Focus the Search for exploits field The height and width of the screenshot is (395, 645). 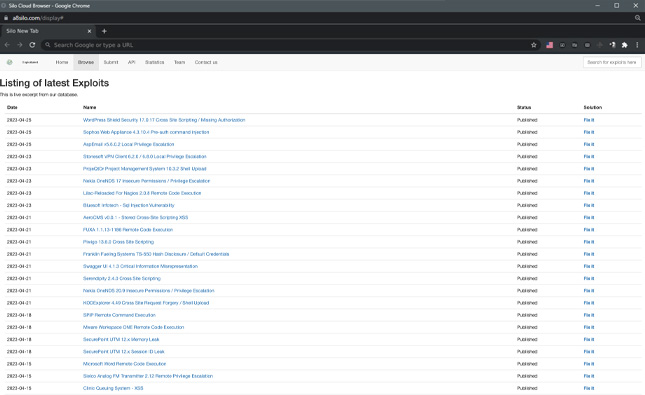coord(612,62)
